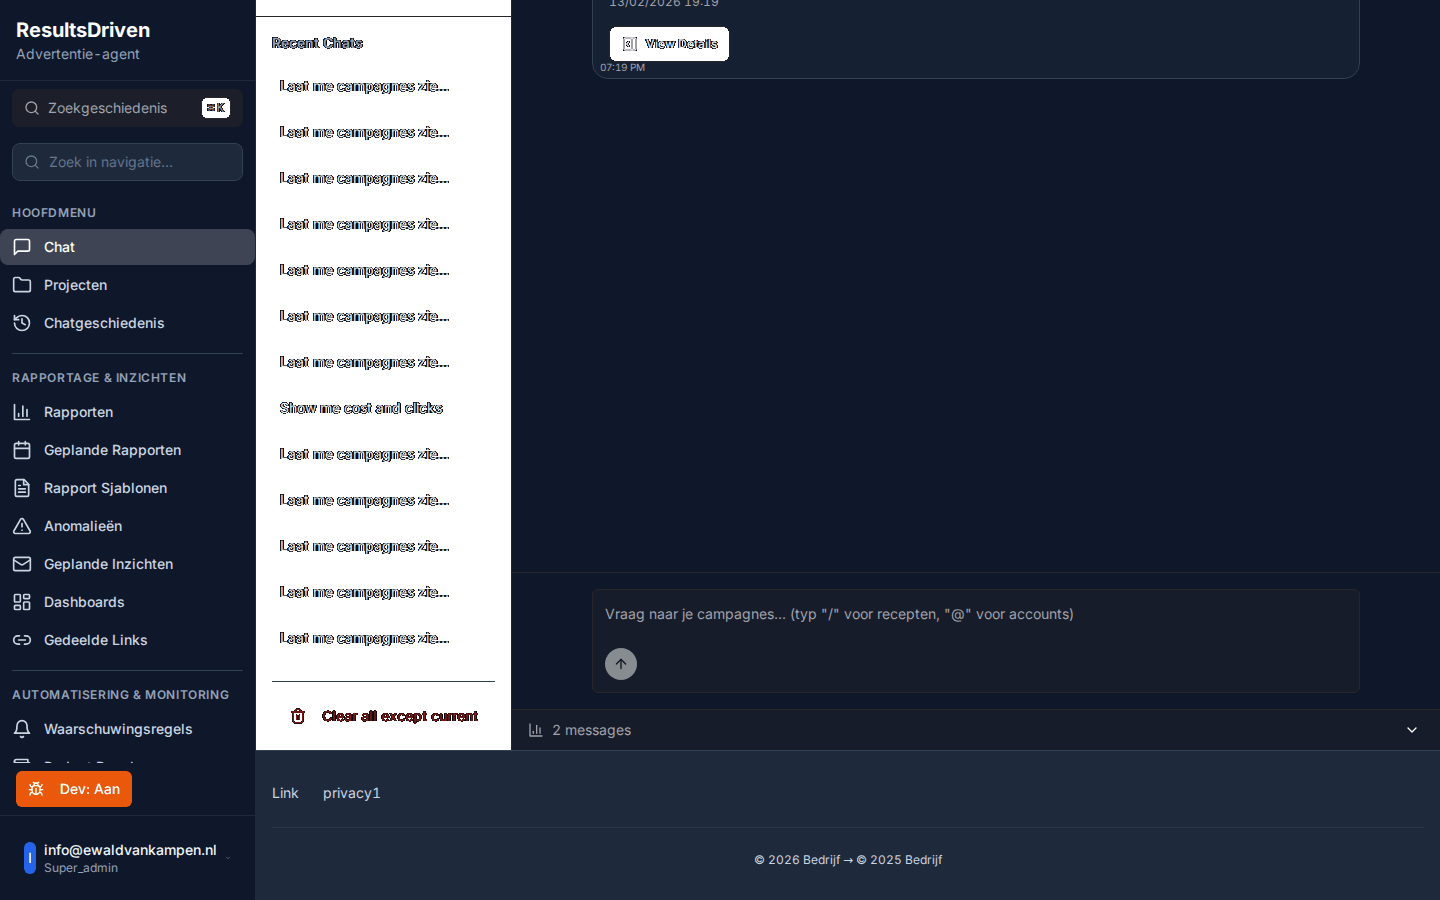Expand the 2 messages panel chevron
Screen dimensions: 1440x900
pyautogui.click(x=1411, y=730)
